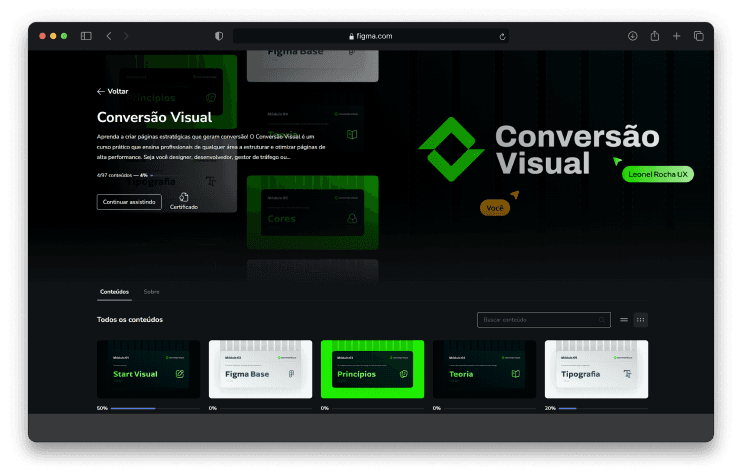Open the Certificado icon
Viewport: 741px width, 475px height.
(184, 201)
